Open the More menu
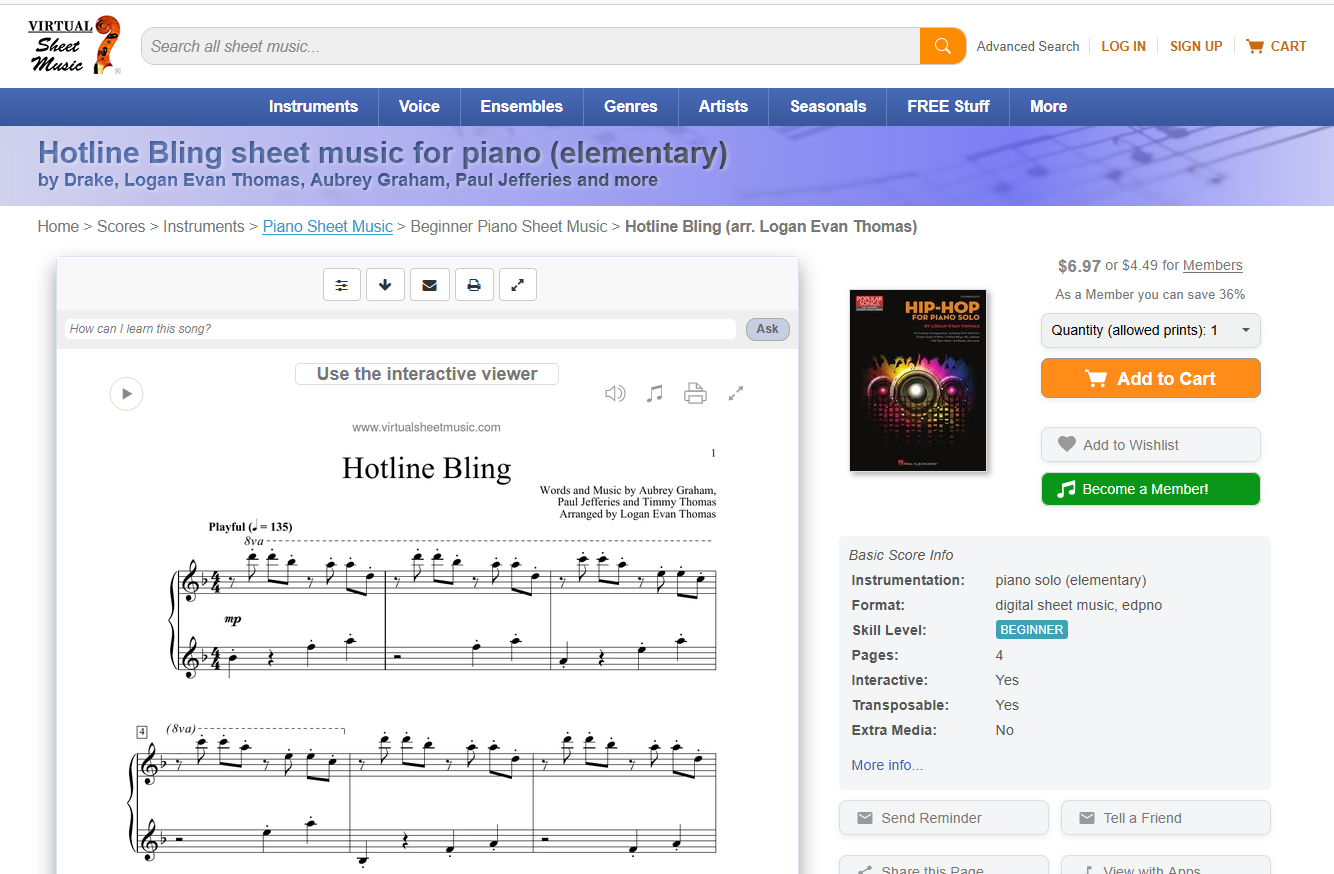Viewport: 1334px width, 874px height. pyautogui.click(x=1048, y=106)
